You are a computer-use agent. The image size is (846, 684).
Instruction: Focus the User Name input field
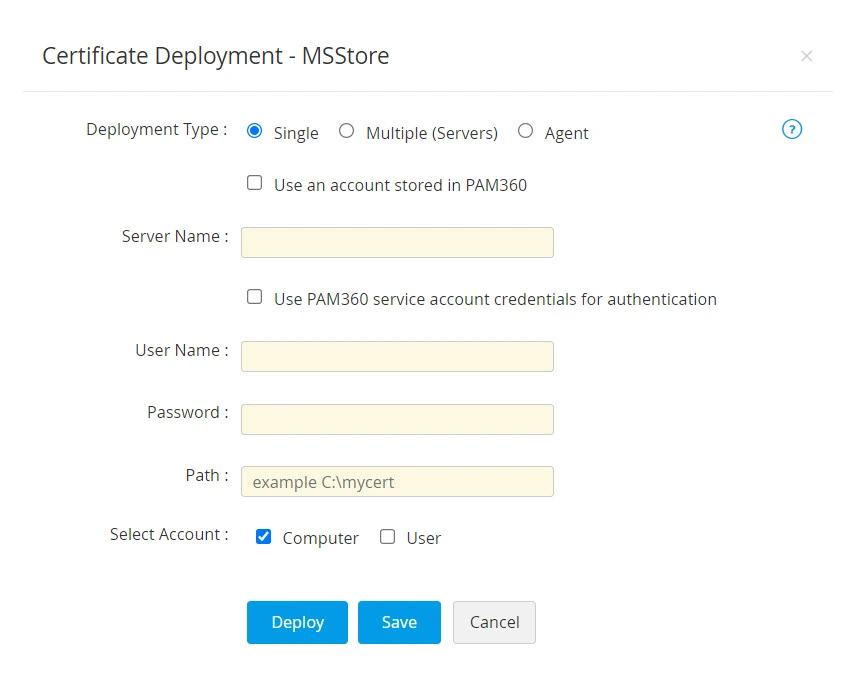pos(397,356)
